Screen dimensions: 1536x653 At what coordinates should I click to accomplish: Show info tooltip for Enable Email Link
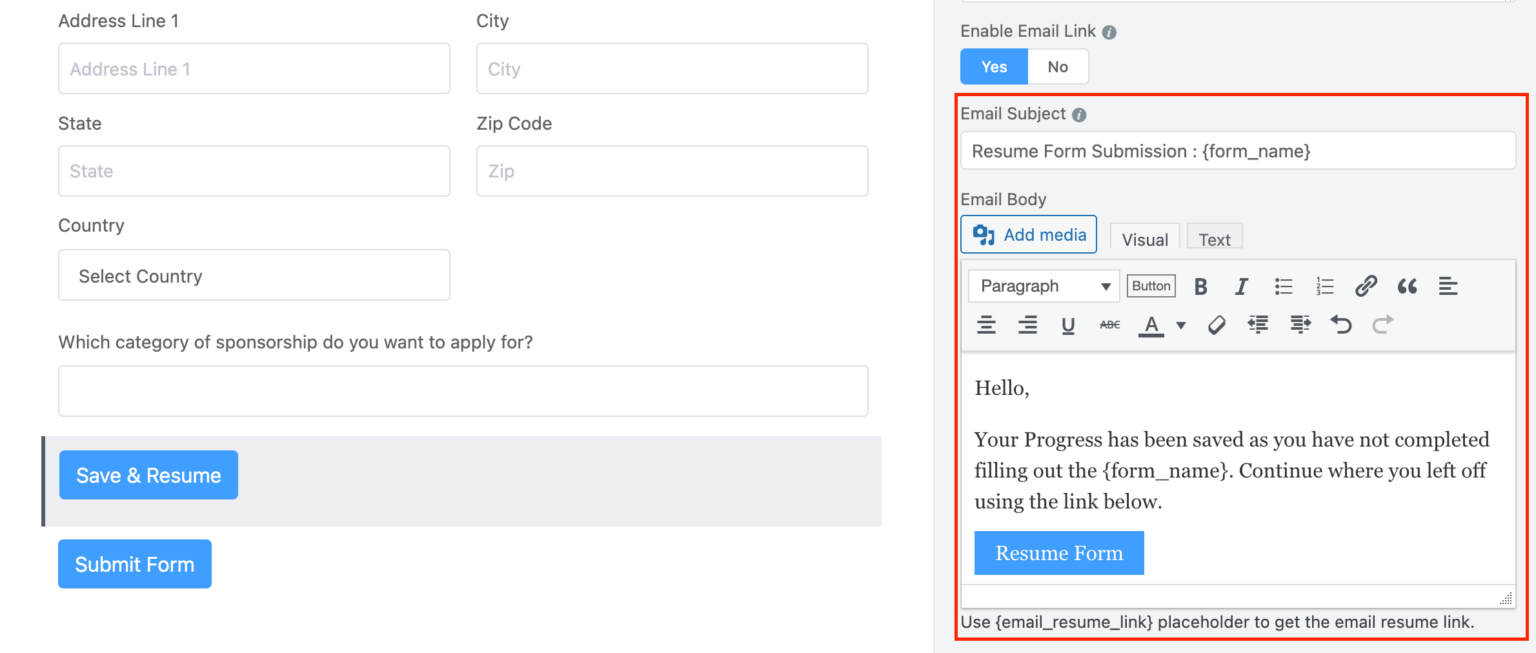[1109, 32]
